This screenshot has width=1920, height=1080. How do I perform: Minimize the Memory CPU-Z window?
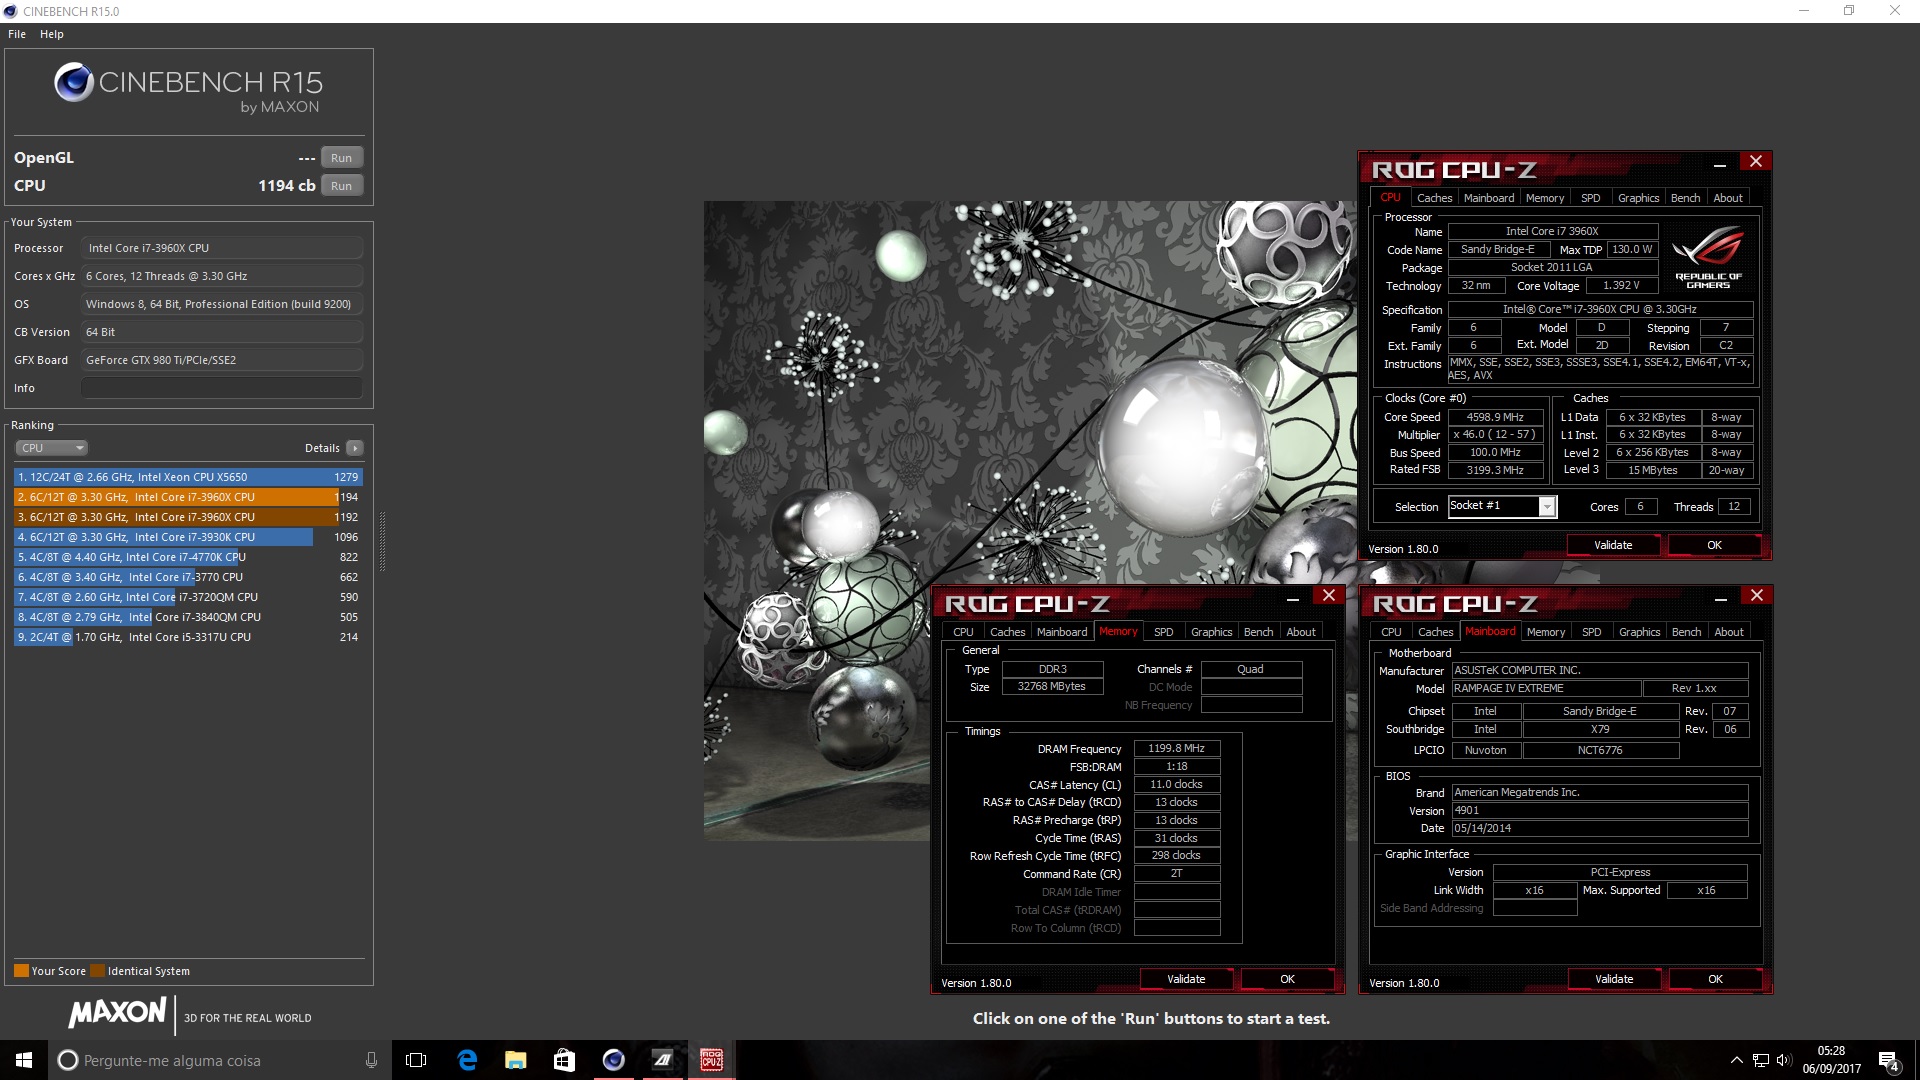(1292, 597)
